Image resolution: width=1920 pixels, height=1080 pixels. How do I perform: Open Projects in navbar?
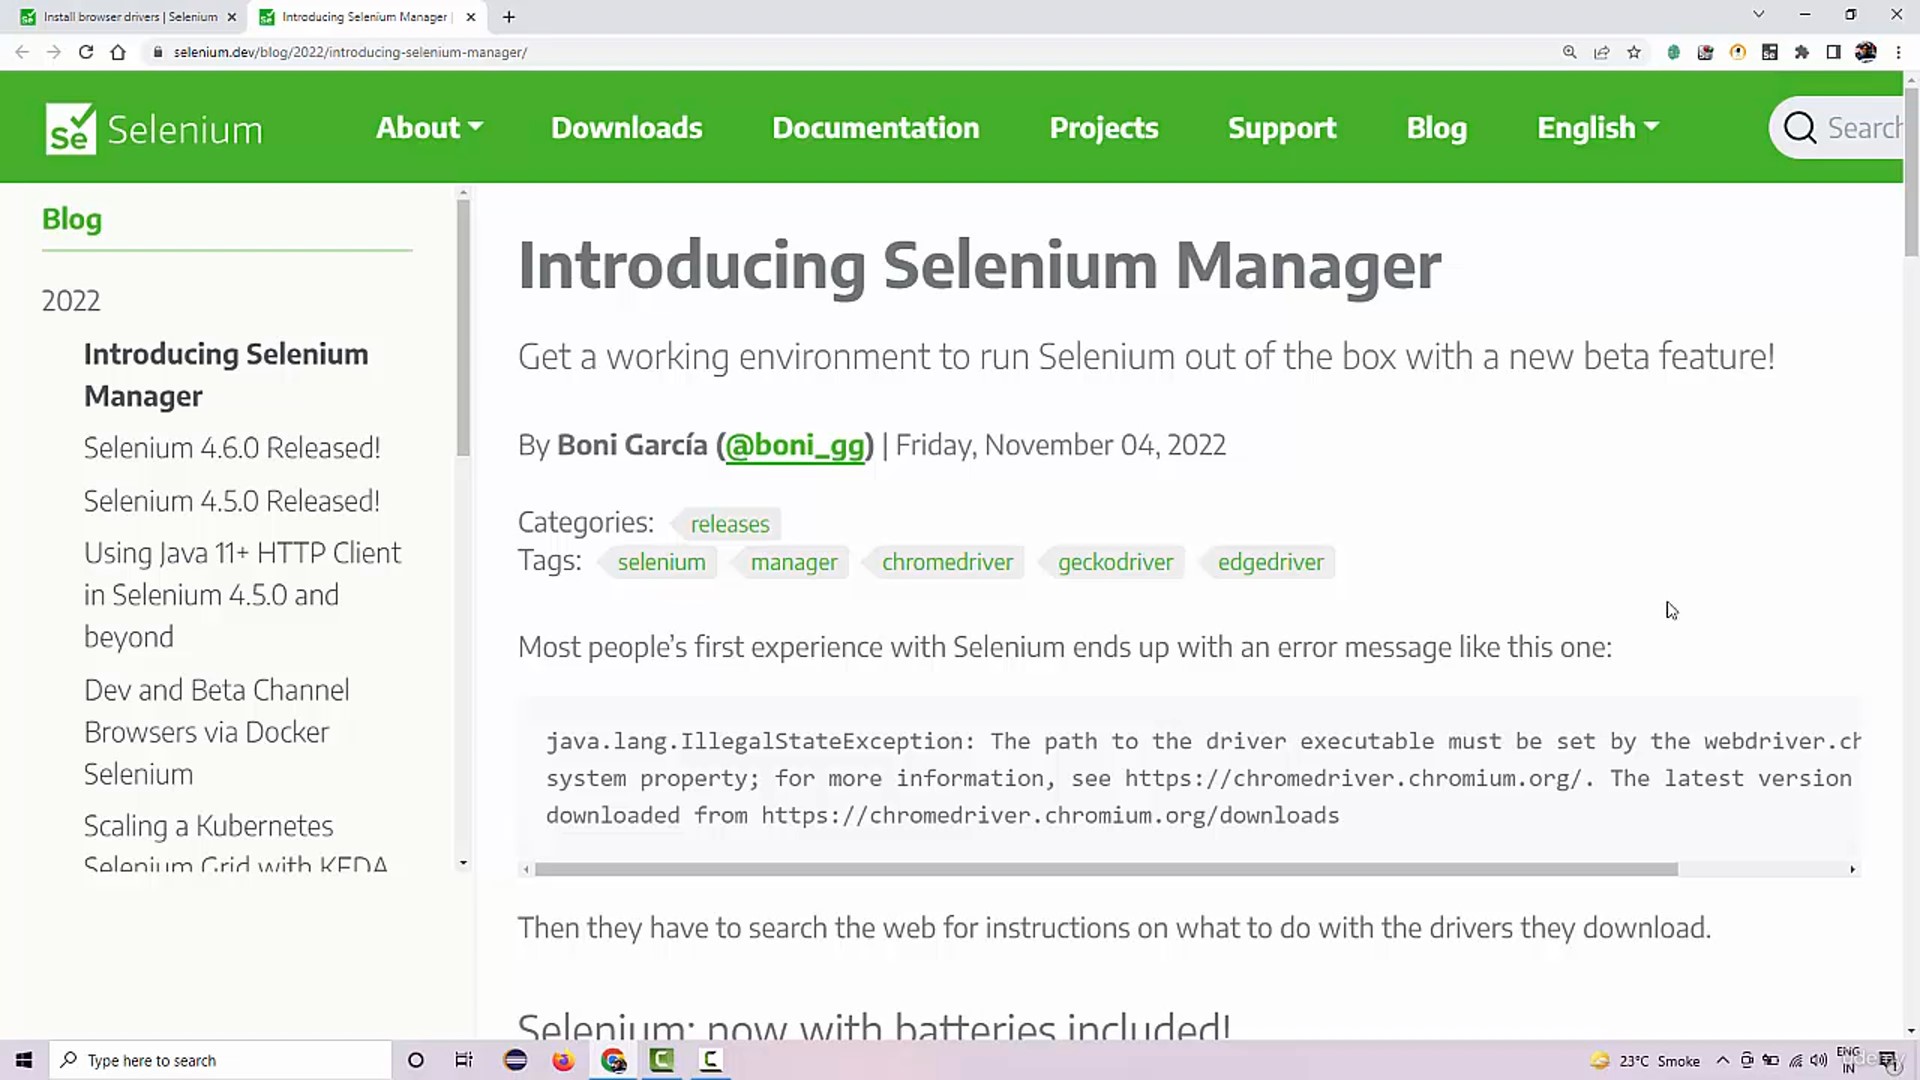coord(1104,128)
